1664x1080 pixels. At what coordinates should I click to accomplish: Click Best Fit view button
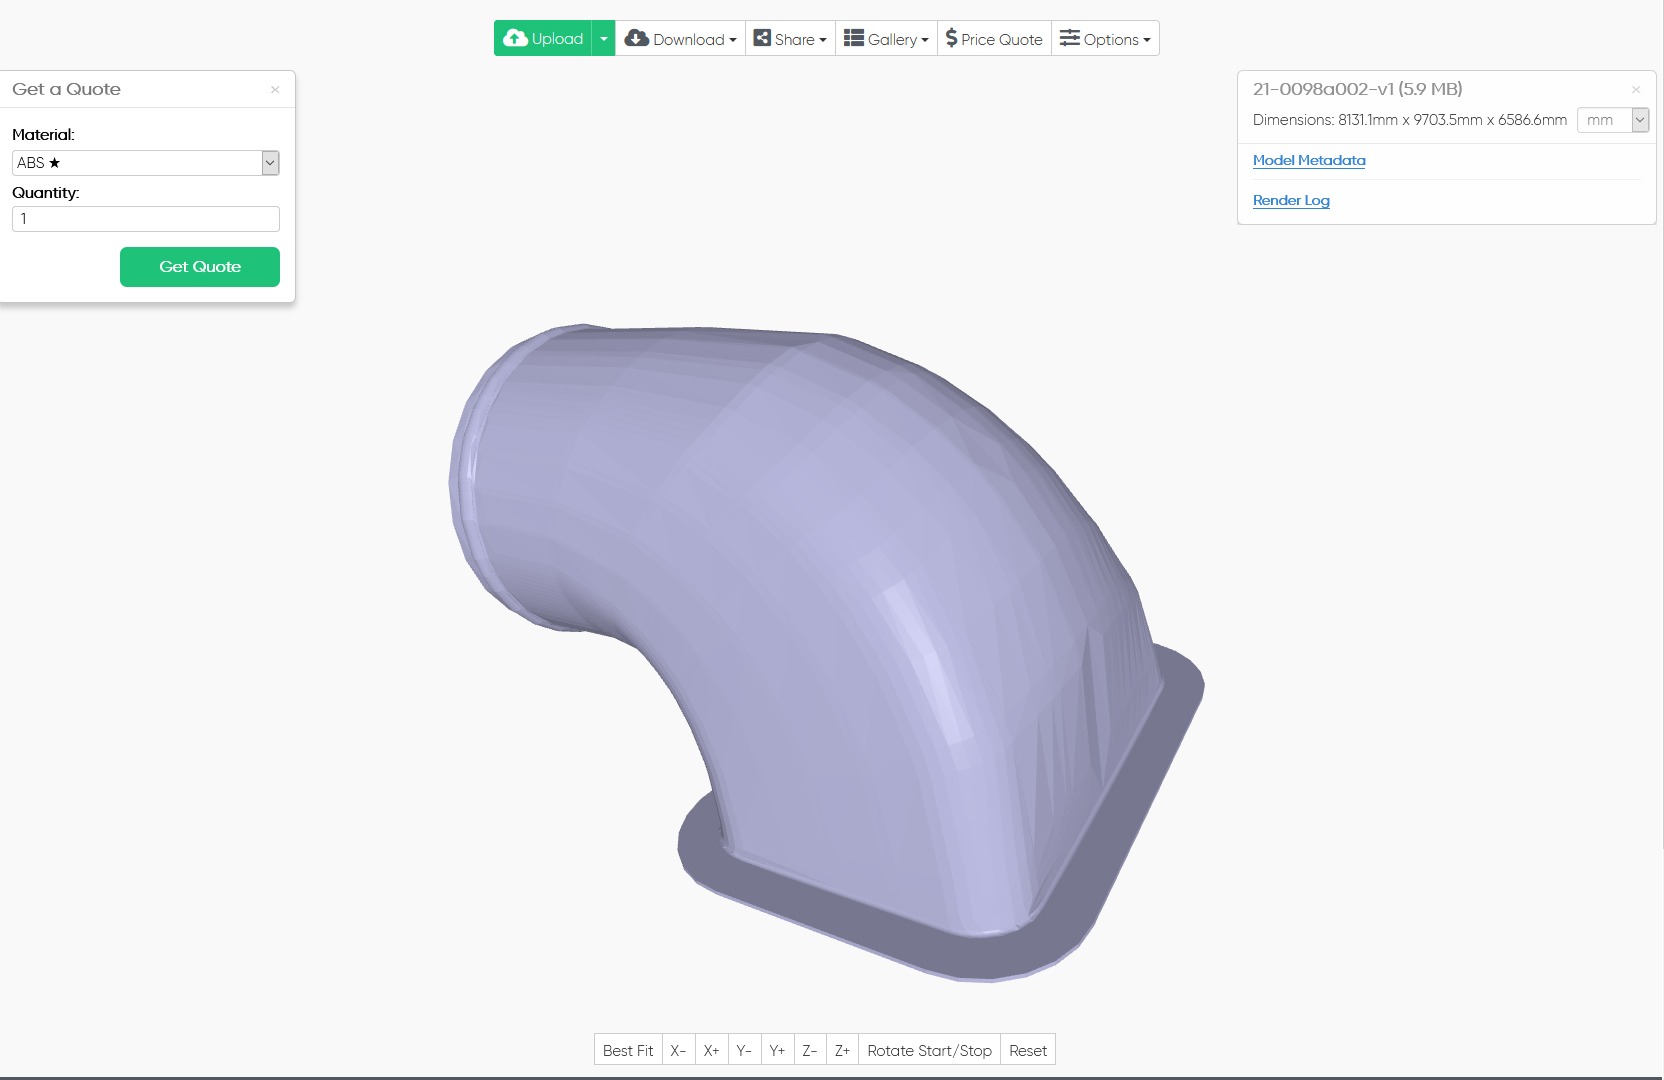pos(628,1050)
